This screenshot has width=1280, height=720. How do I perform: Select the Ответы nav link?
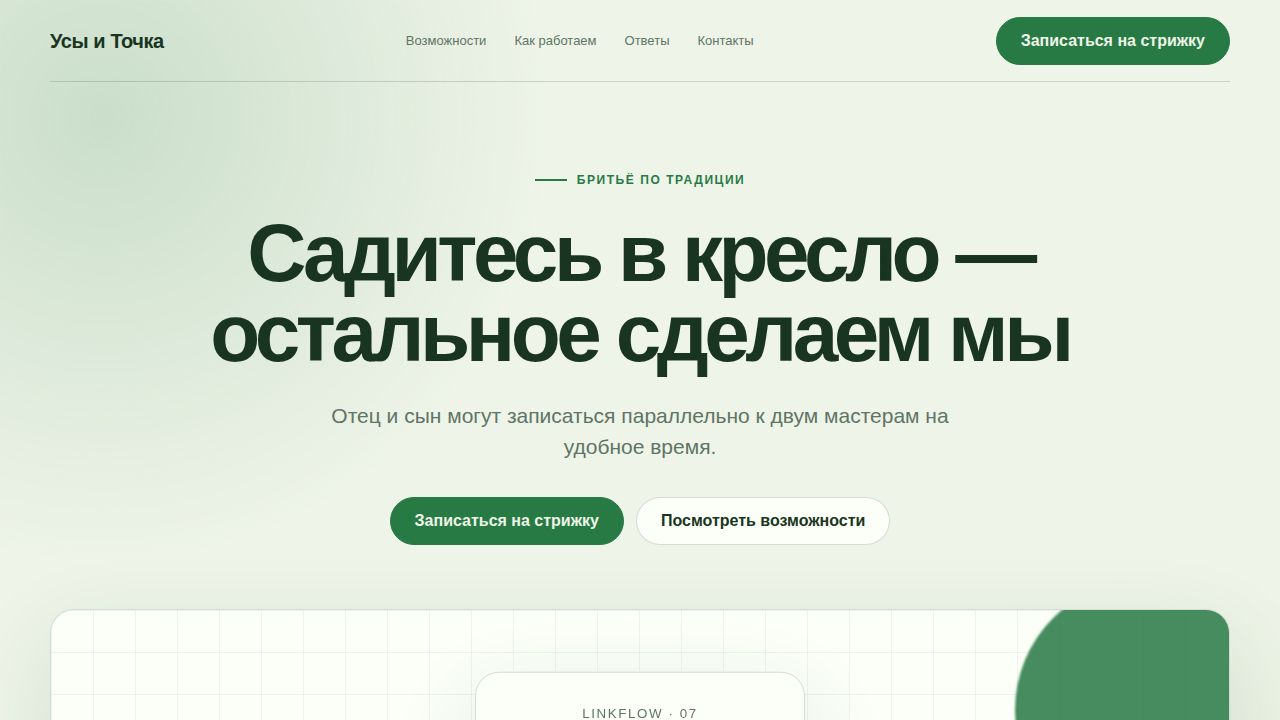(x=647, y=41)
